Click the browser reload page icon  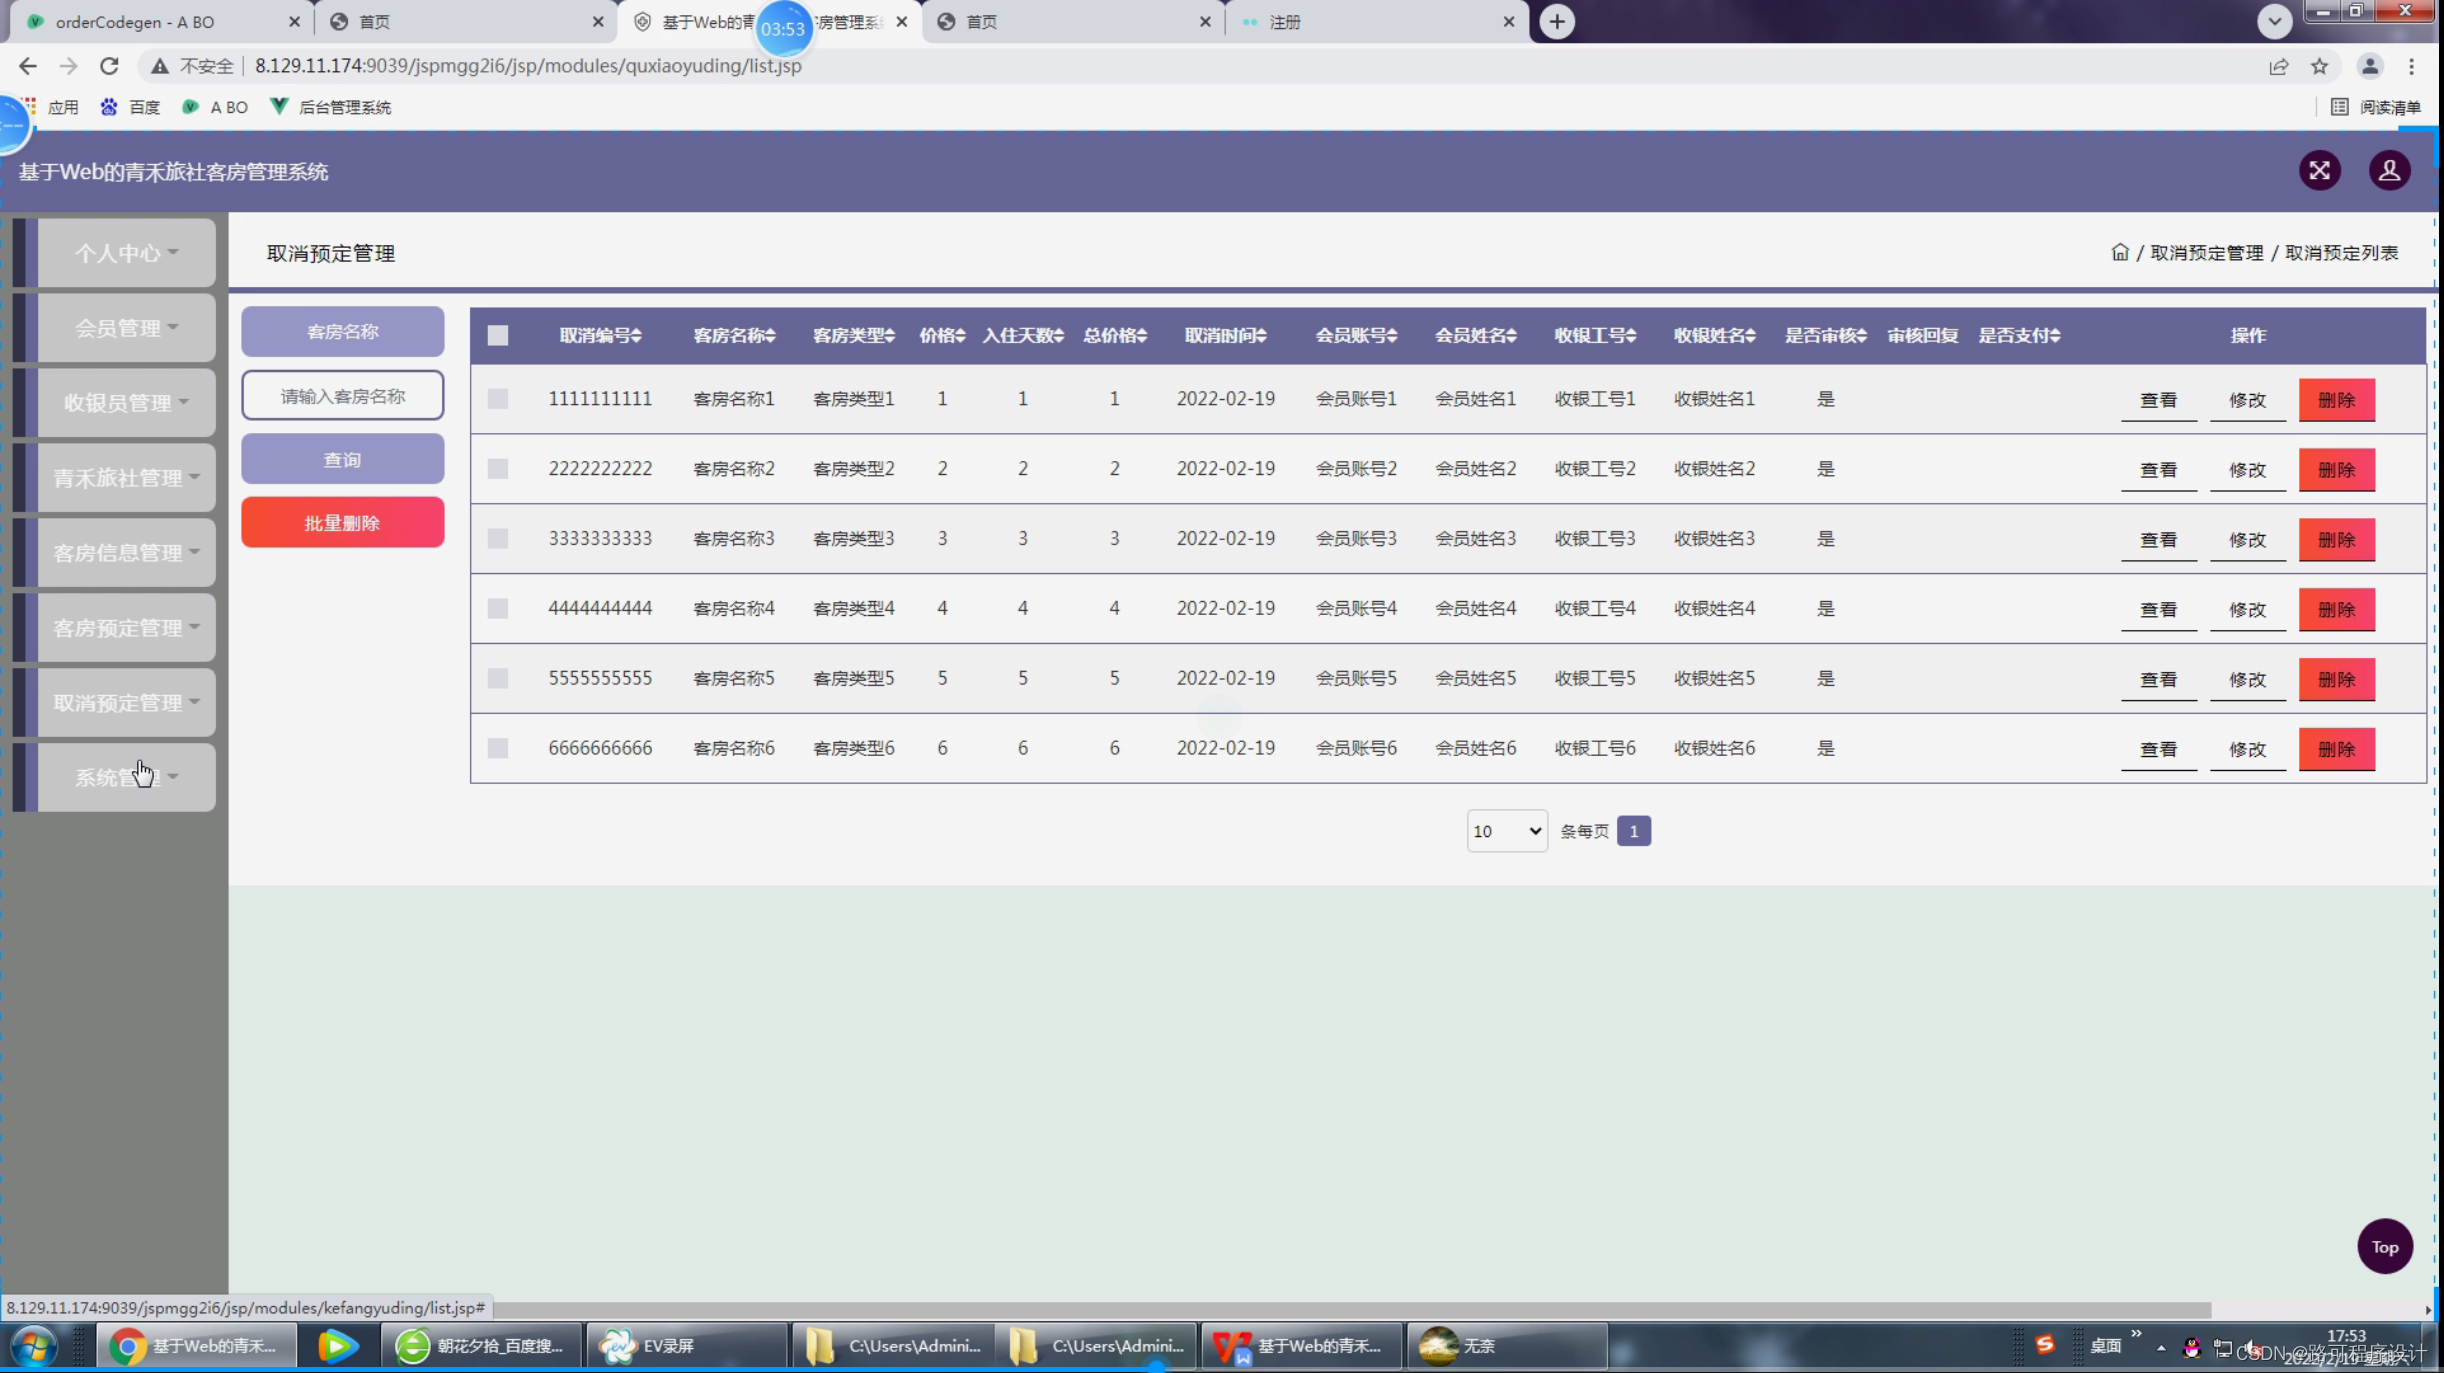click(109, 66)
